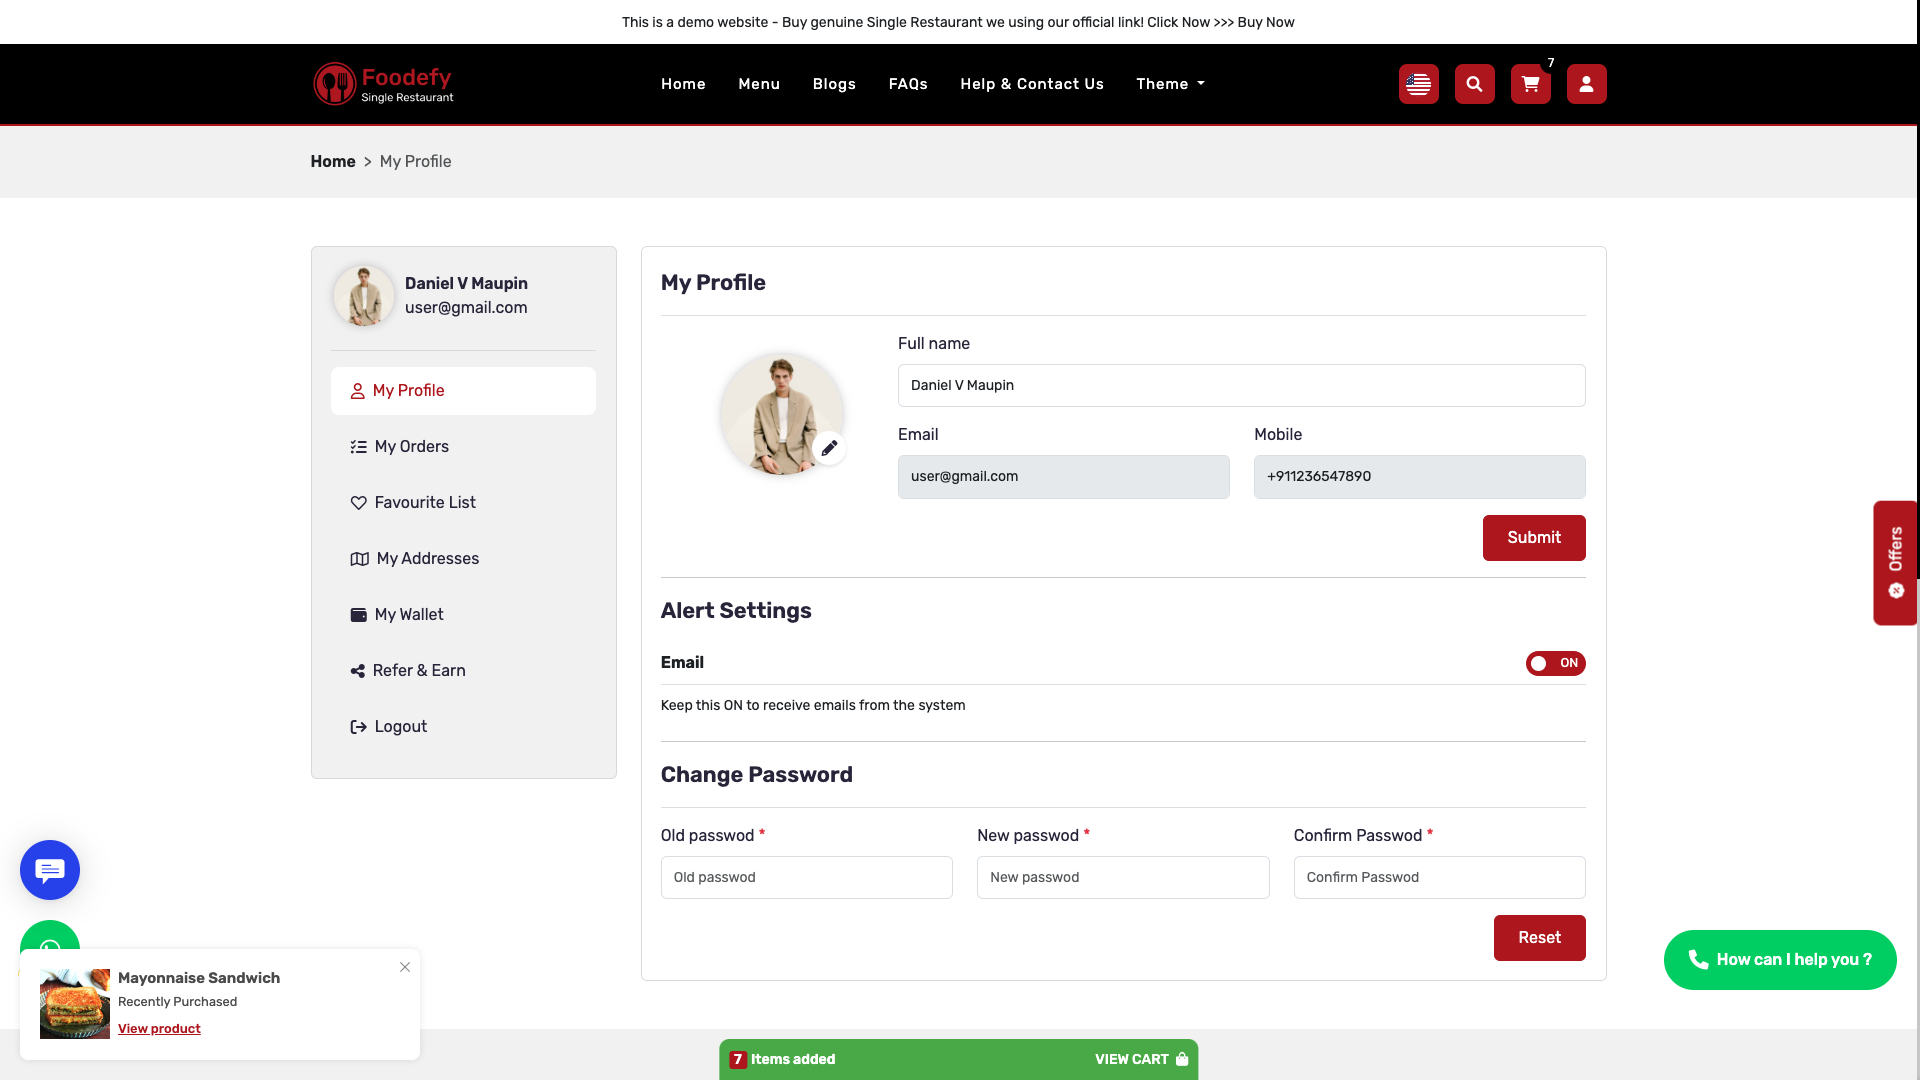Click the View product link
Image resolution: width=1920 pixels, height=1080 pixels.
click(x=159, y=1028)
